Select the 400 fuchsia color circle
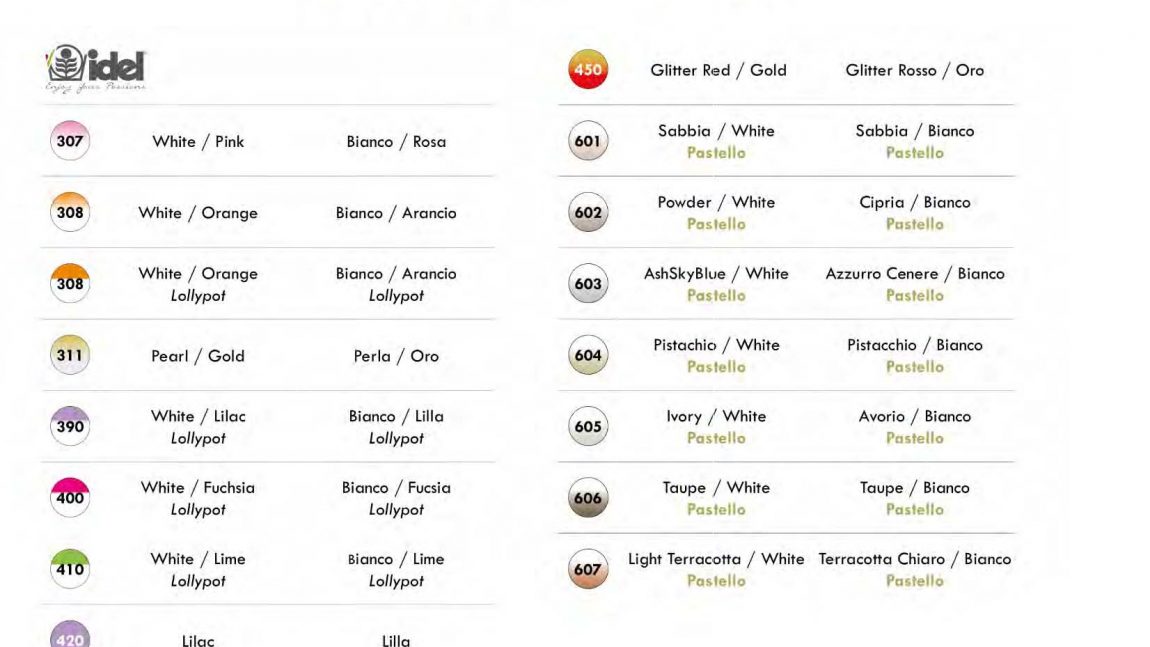Image resolution: width=1150 pixels, height=647 pixels. click(x=70, y=497)
